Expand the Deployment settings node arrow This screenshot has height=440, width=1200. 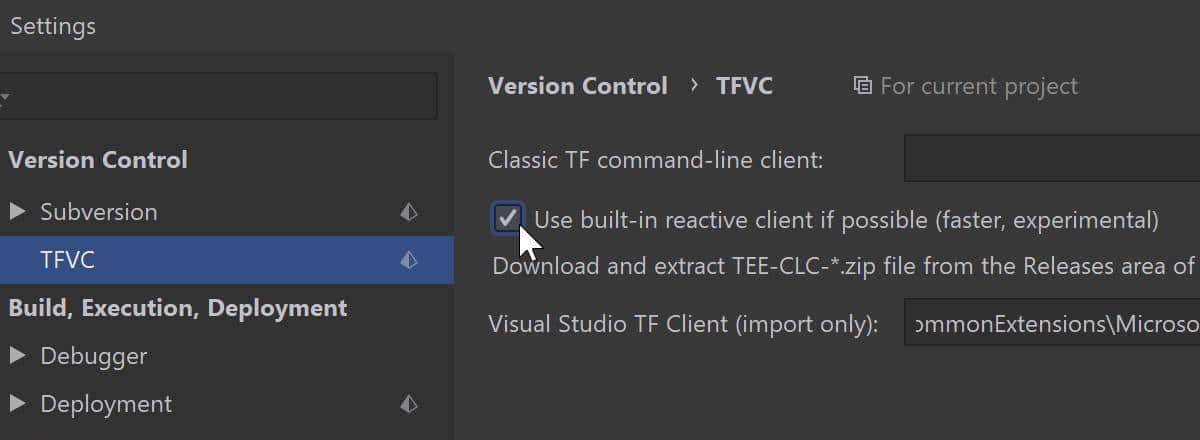18,404
